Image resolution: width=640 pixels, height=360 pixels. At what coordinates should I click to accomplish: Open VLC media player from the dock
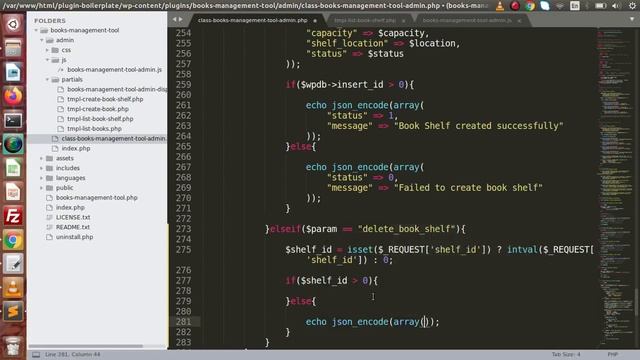coord(13,288)
